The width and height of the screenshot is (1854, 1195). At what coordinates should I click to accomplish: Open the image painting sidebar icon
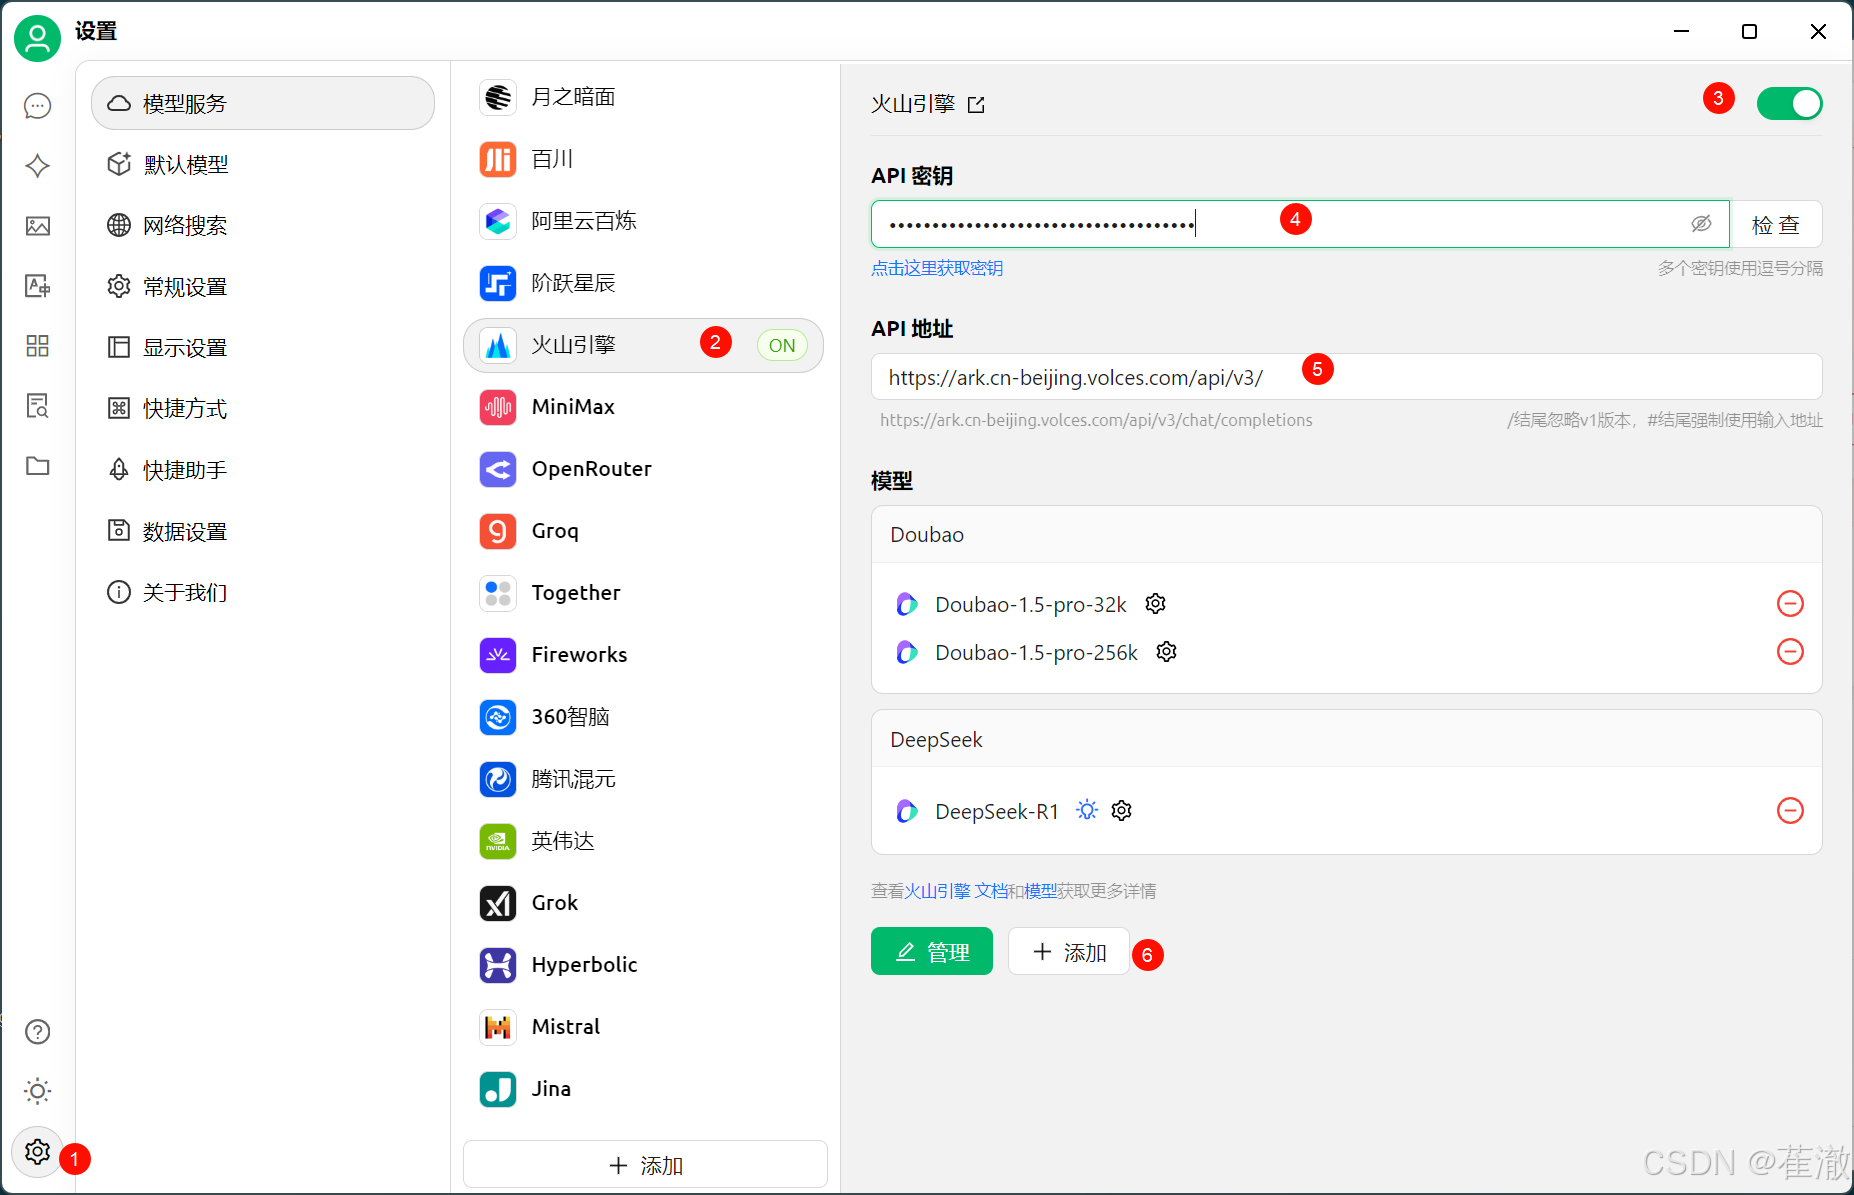(38, 226)
